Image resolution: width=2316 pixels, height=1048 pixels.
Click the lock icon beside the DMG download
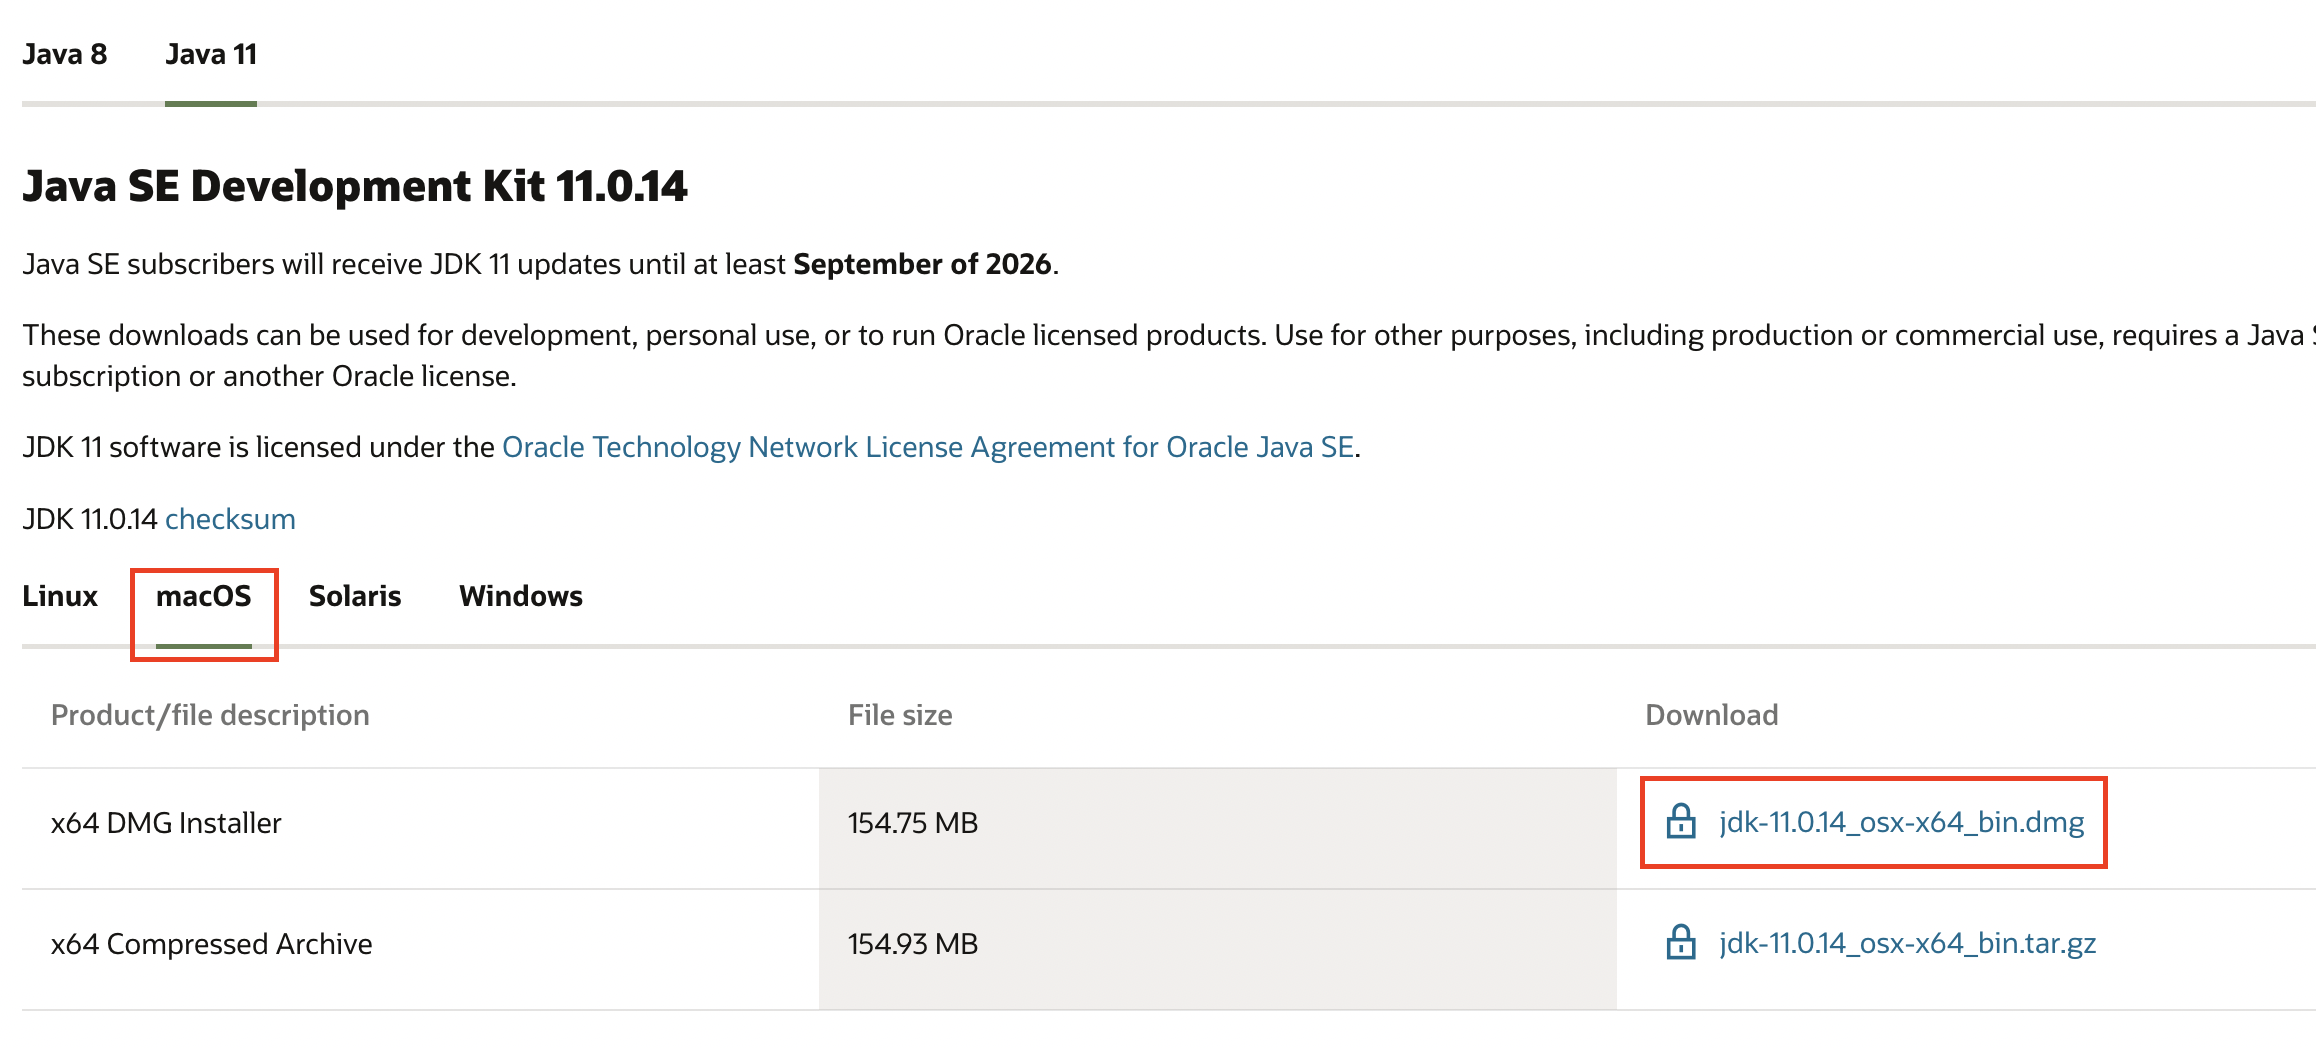1681,822
